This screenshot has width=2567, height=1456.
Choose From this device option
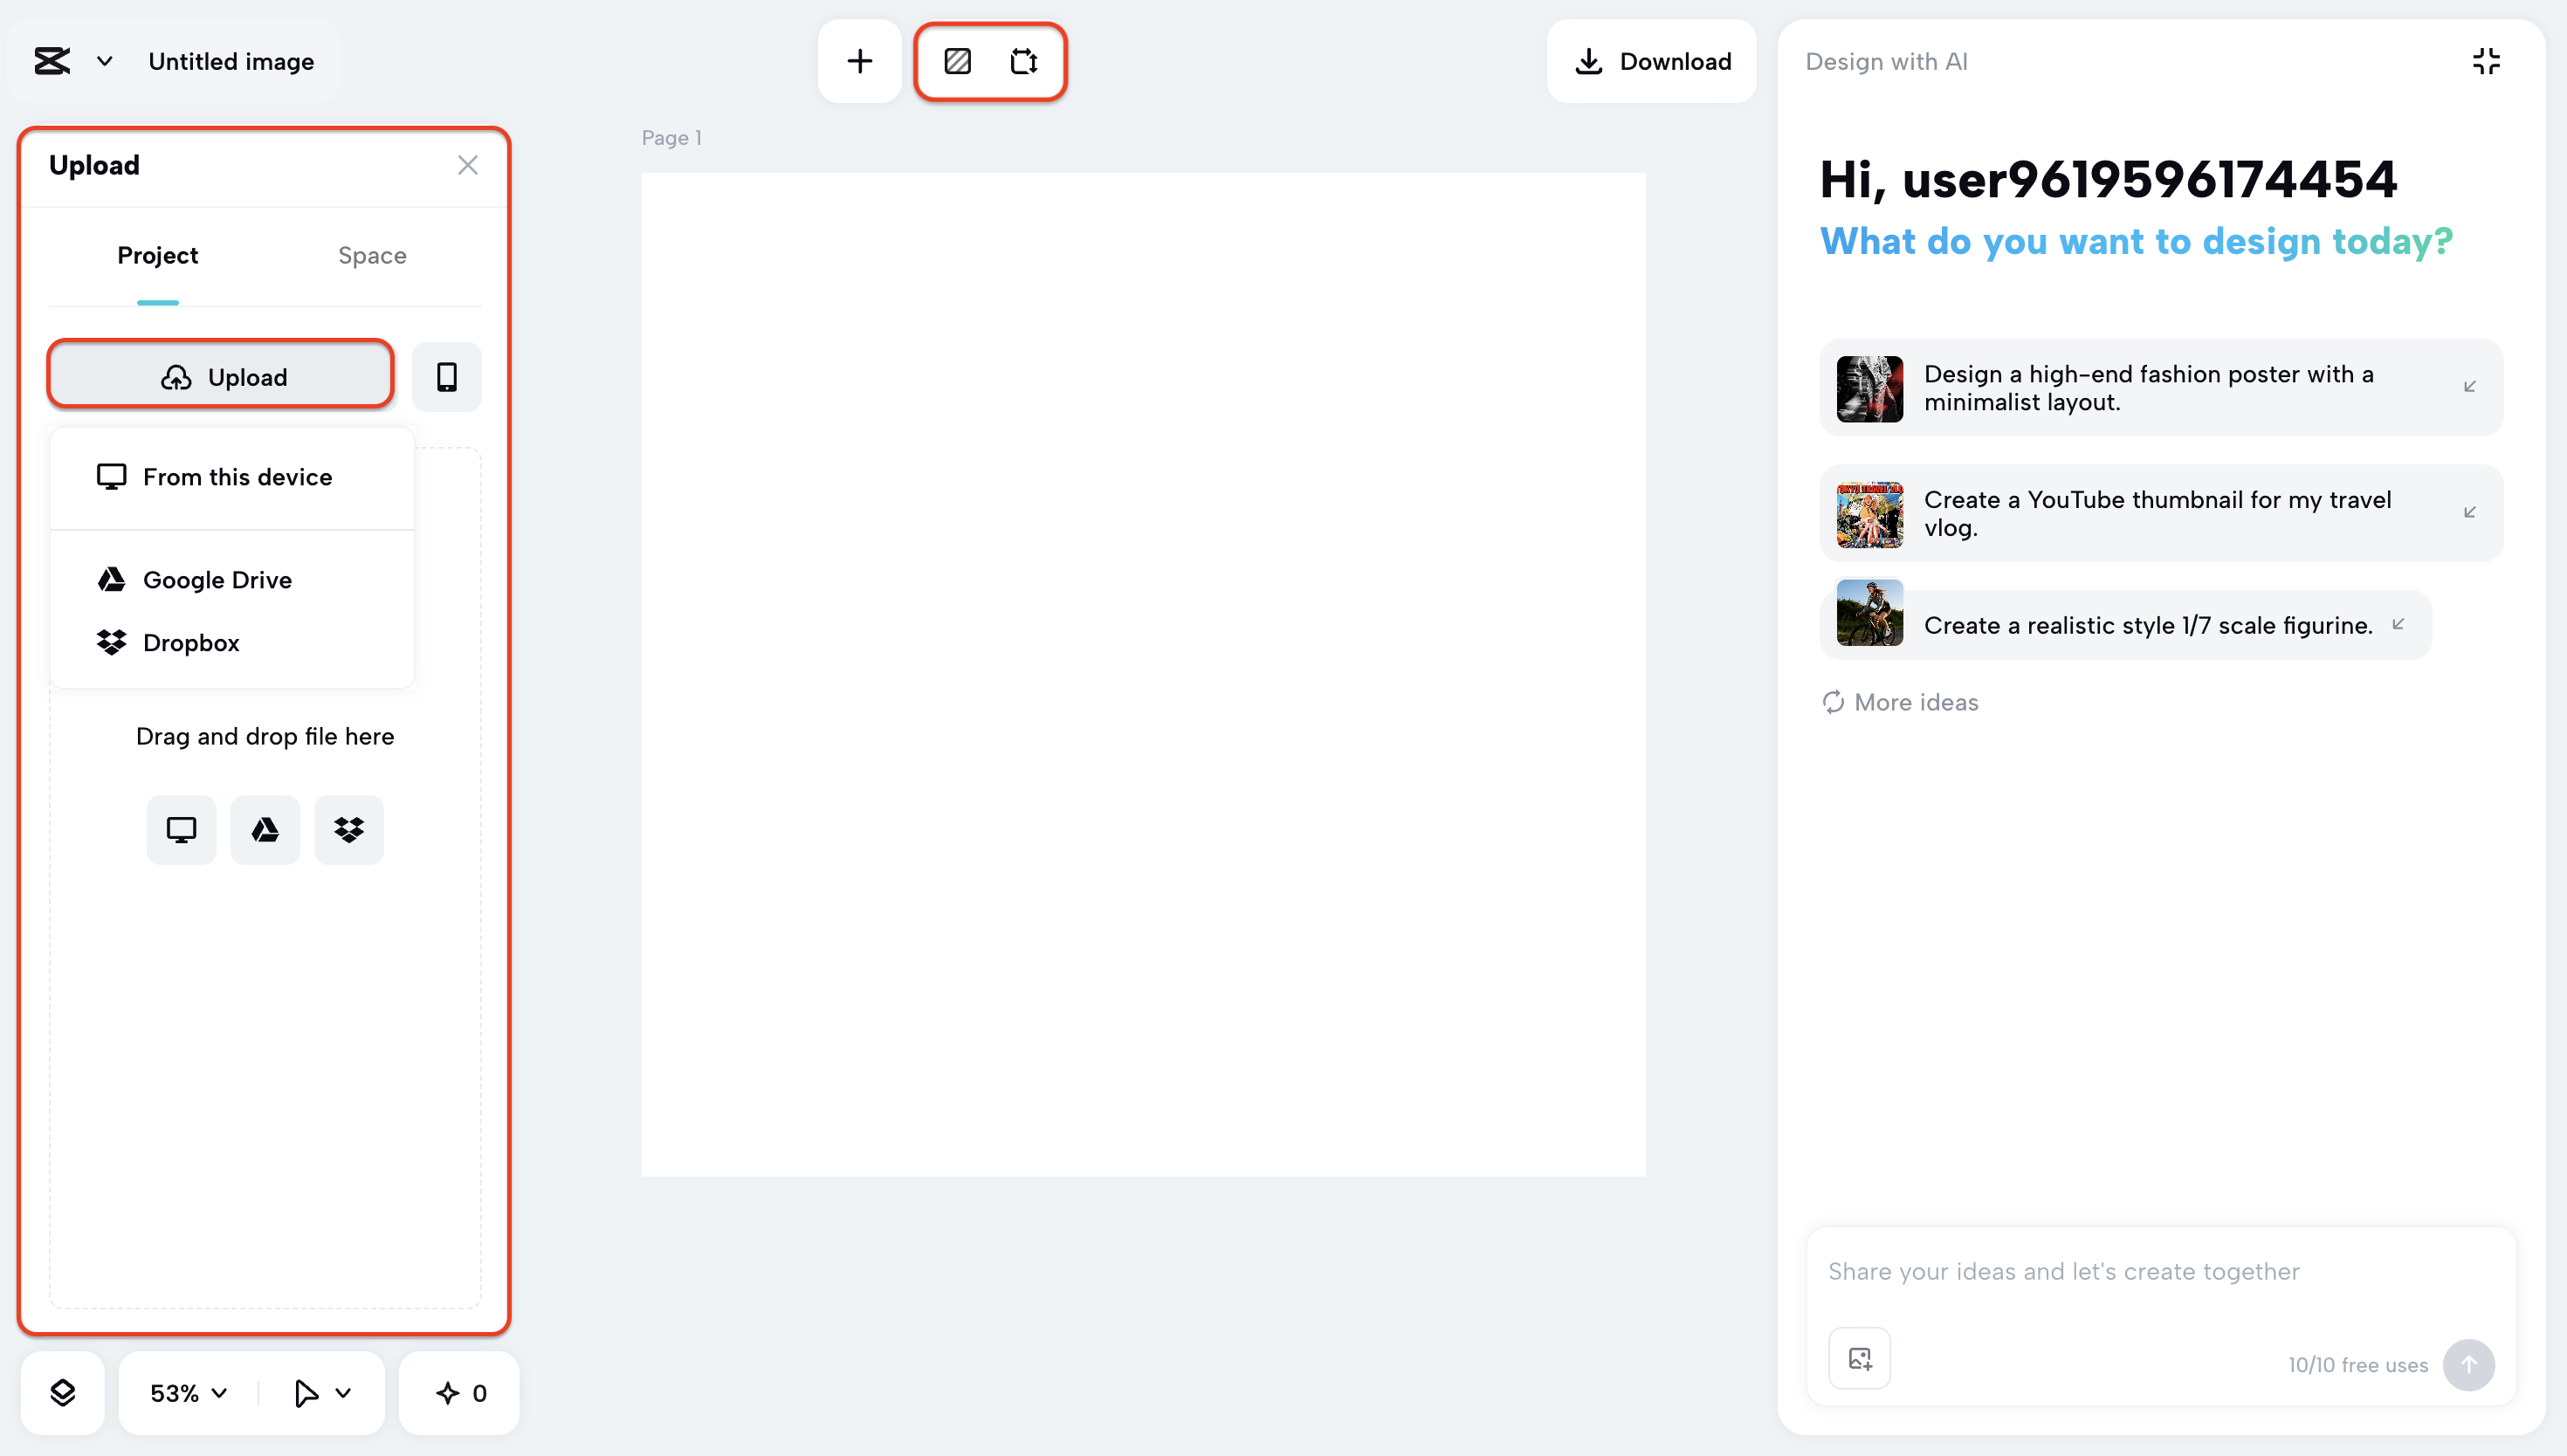(236, 477)
